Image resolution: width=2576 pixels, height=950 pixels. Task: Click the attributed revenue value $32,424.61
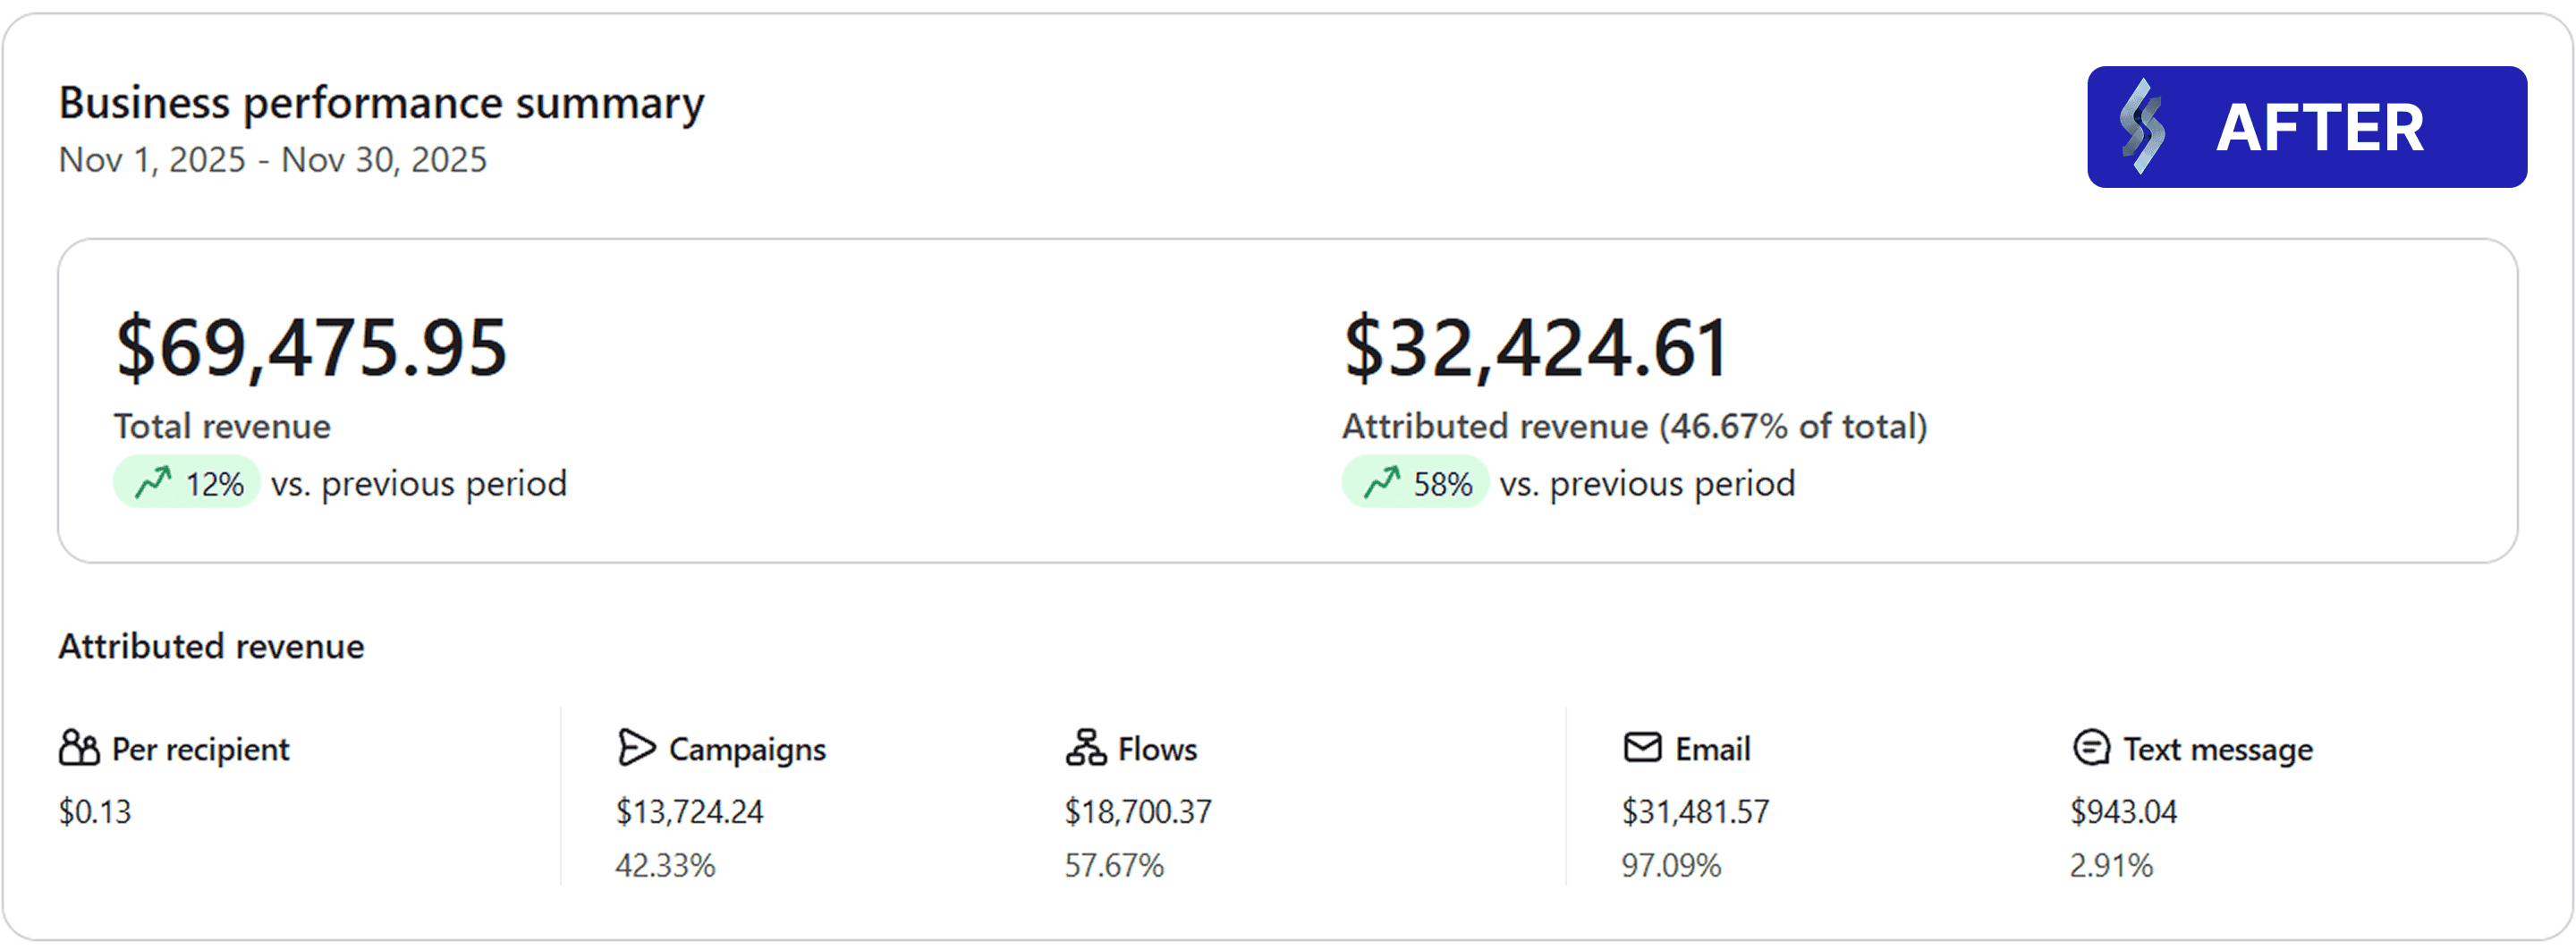coord(1535,348)
